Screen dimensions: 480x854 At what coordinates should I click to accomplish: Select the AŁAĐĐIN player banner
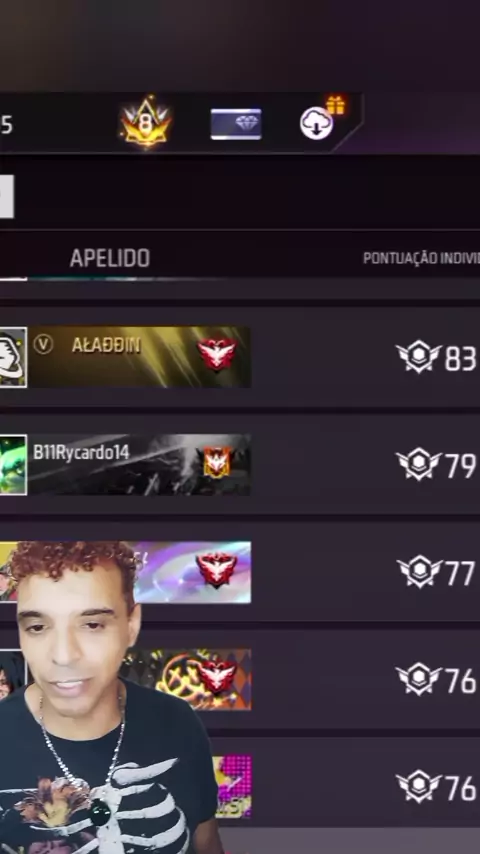(x=139, y=357)
